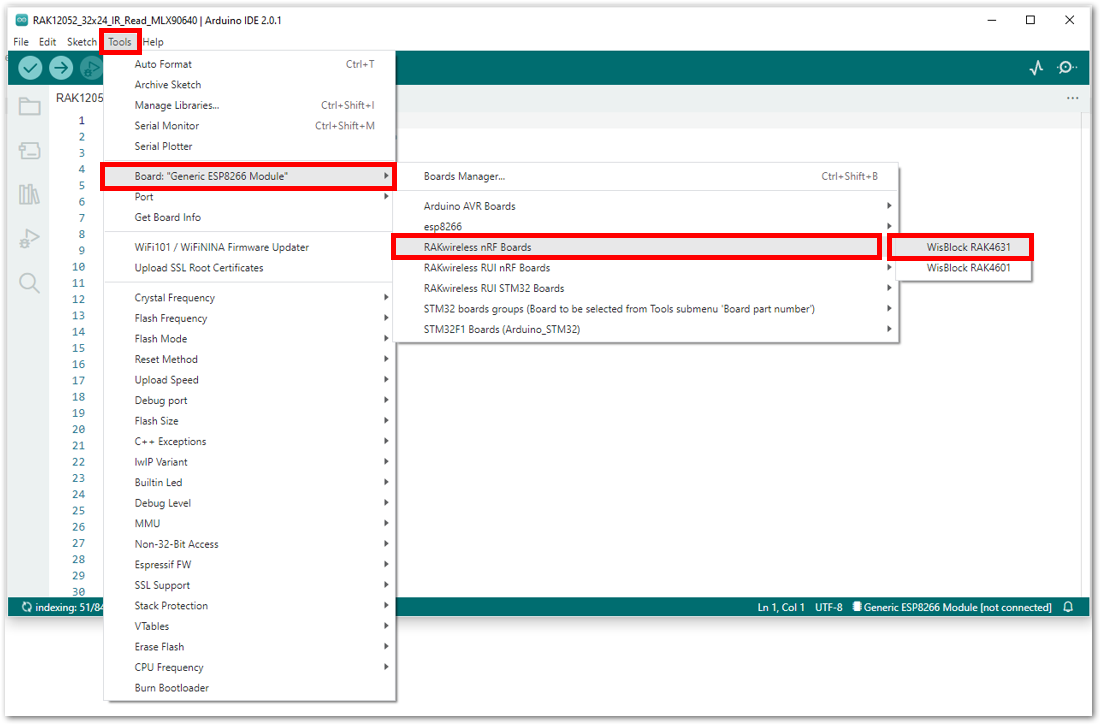Expand Arduino AVR Boards group
This screenshot has width=1101, height=725.
(x=646, y=206)
